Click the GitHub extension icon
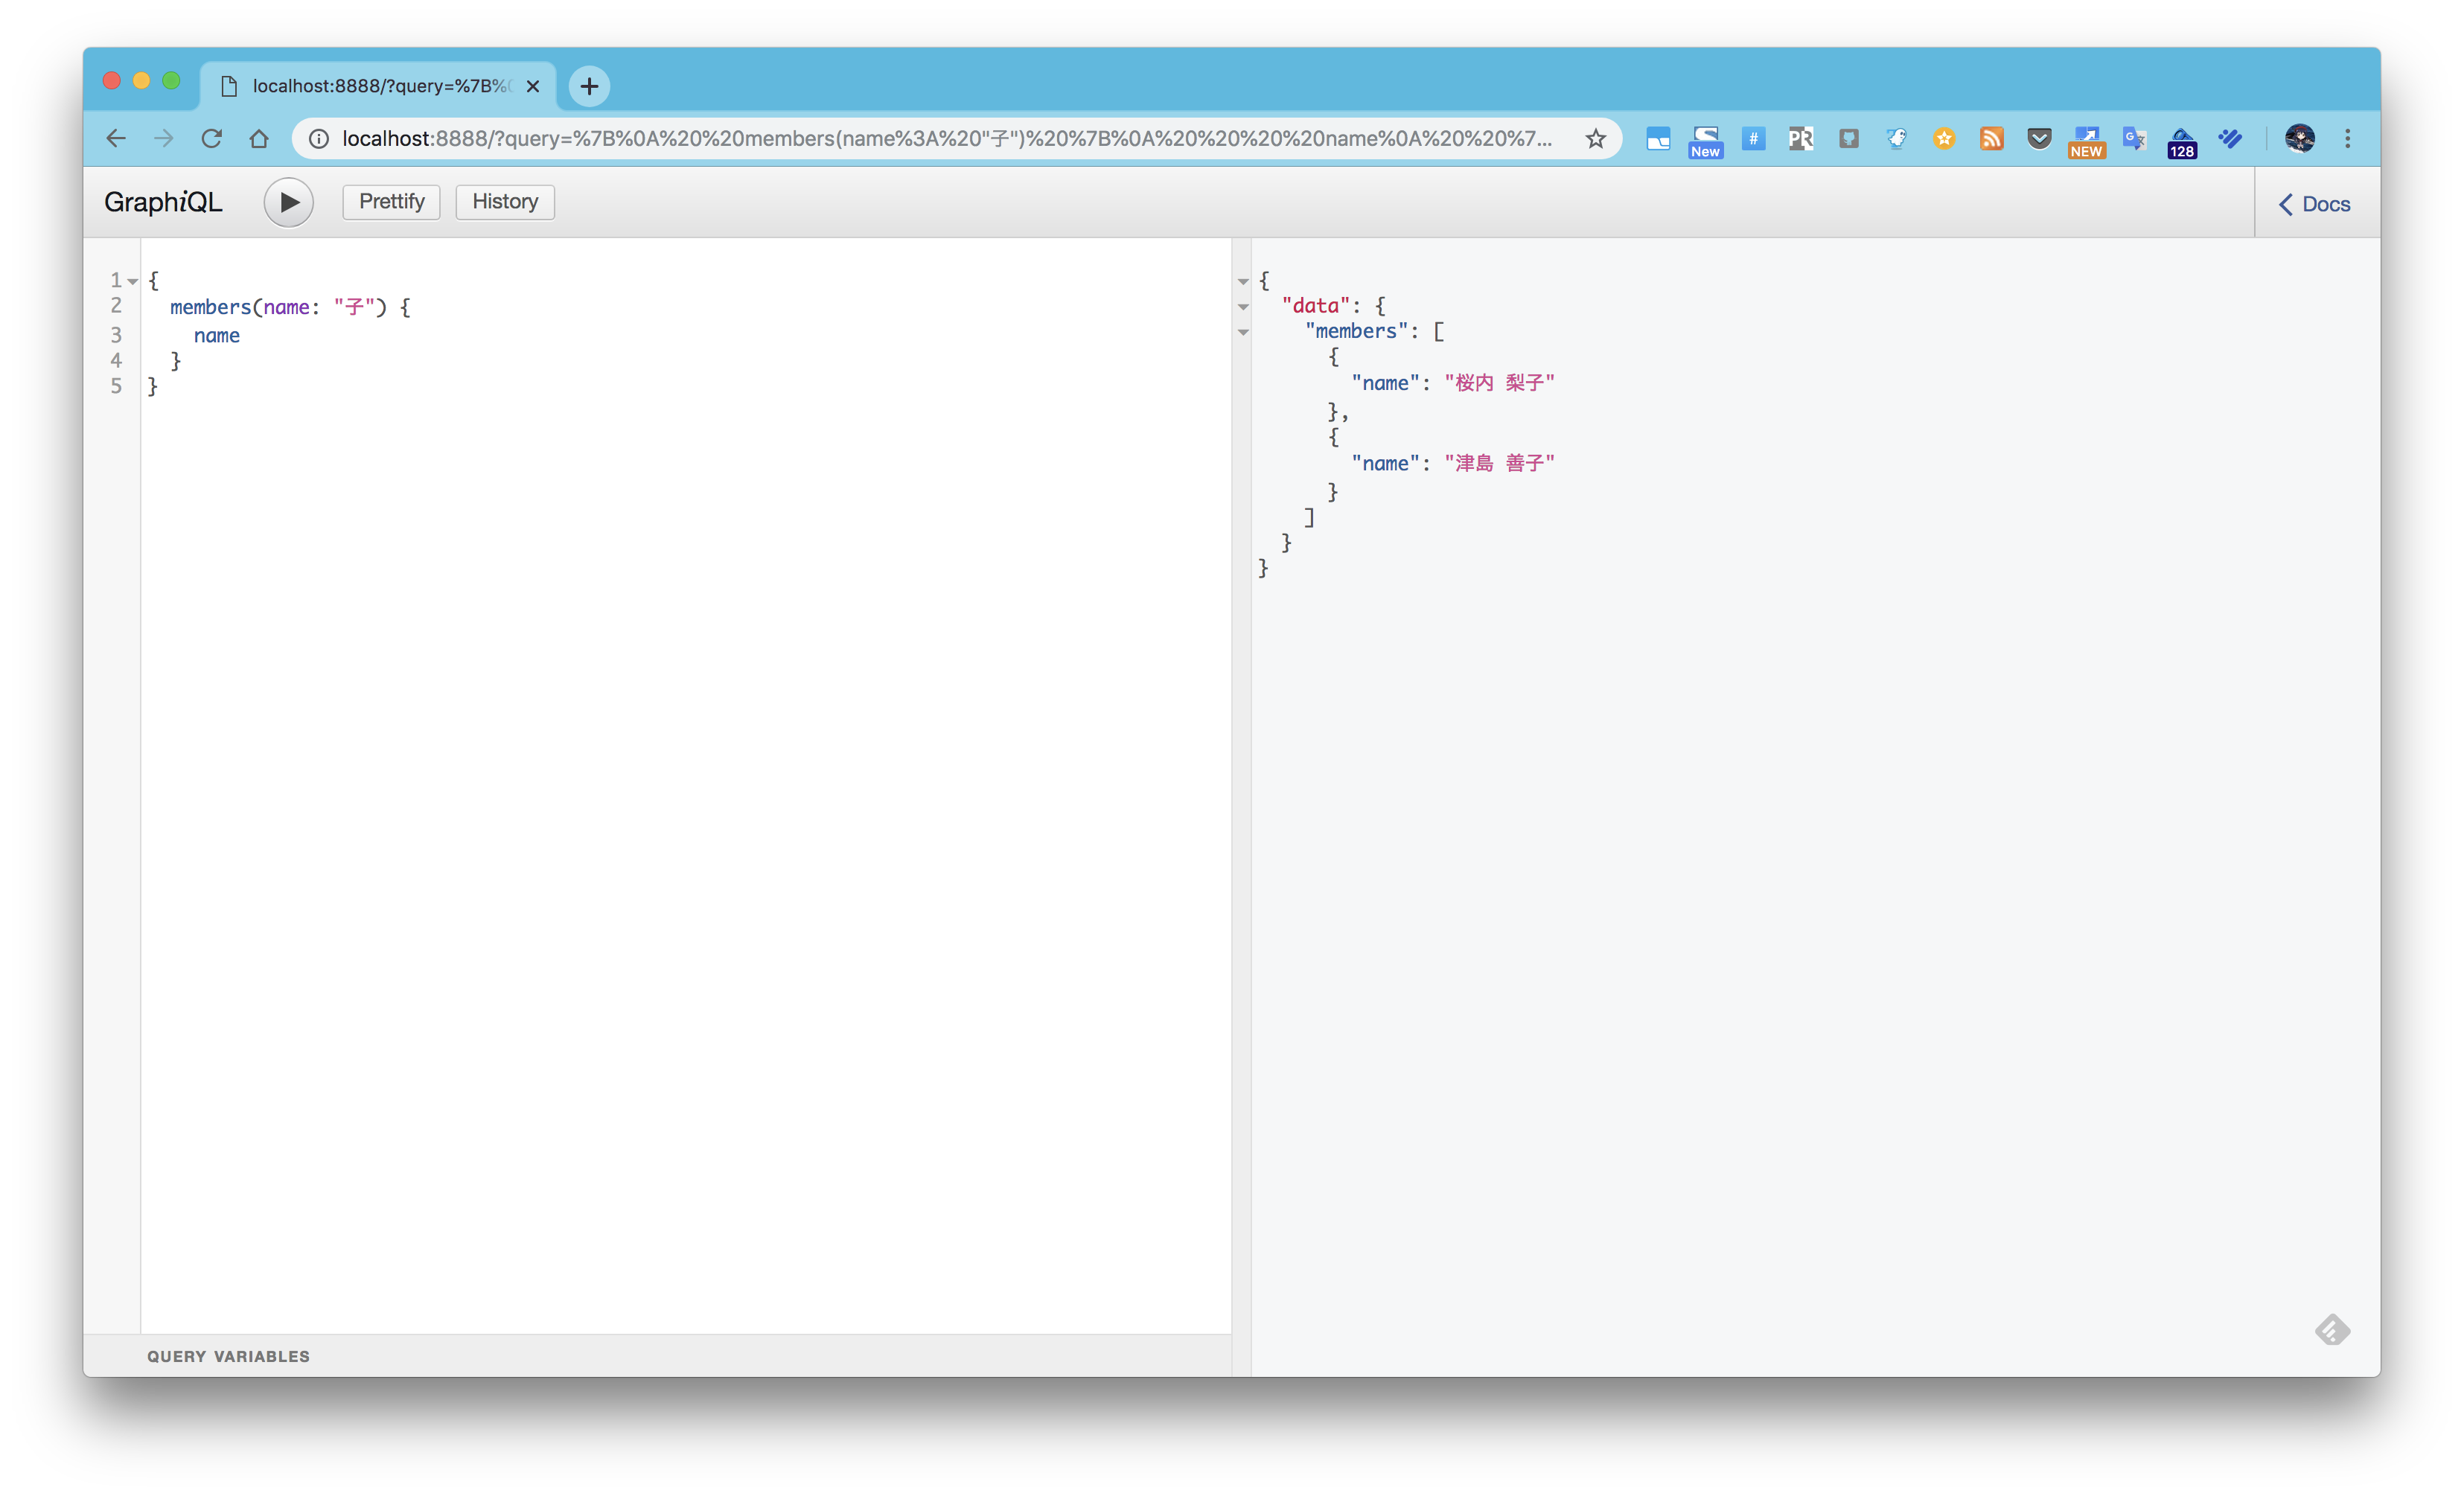2464x1496 pixels. tap(1849, 139)
